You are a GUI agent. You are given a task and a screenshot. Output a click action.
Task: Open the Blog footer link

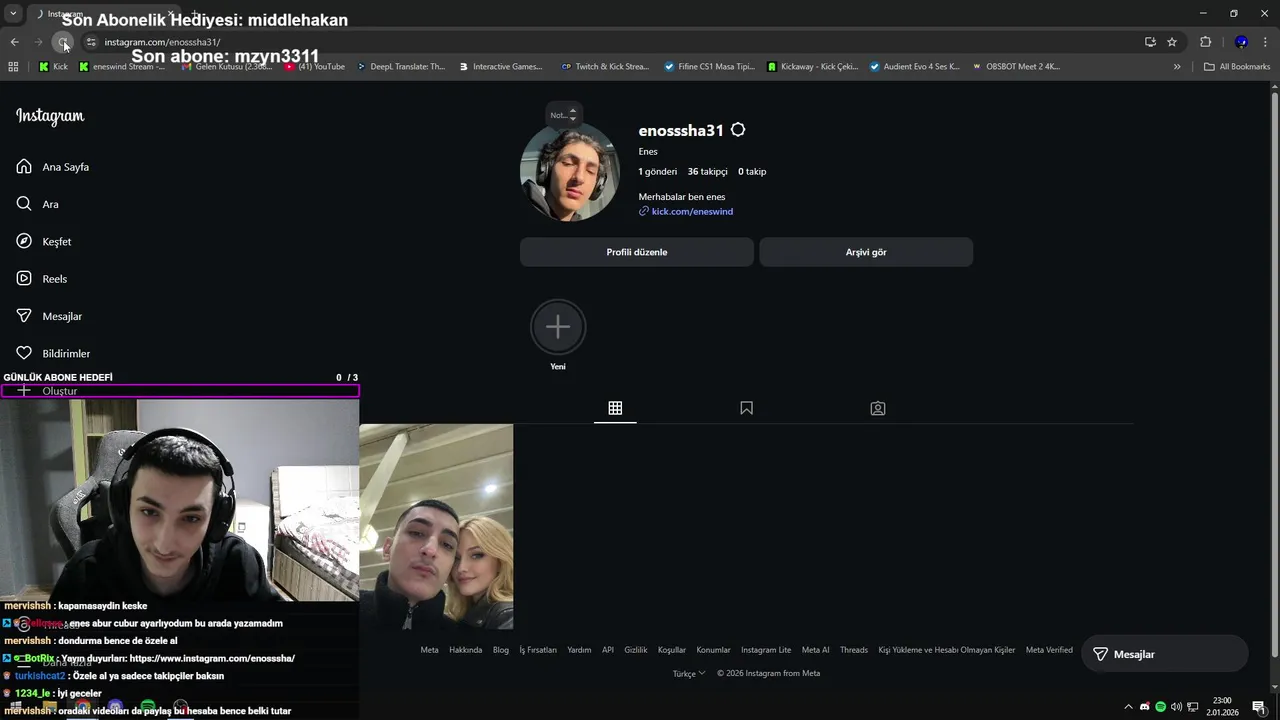pyautogui.click(x=501, y=650)
